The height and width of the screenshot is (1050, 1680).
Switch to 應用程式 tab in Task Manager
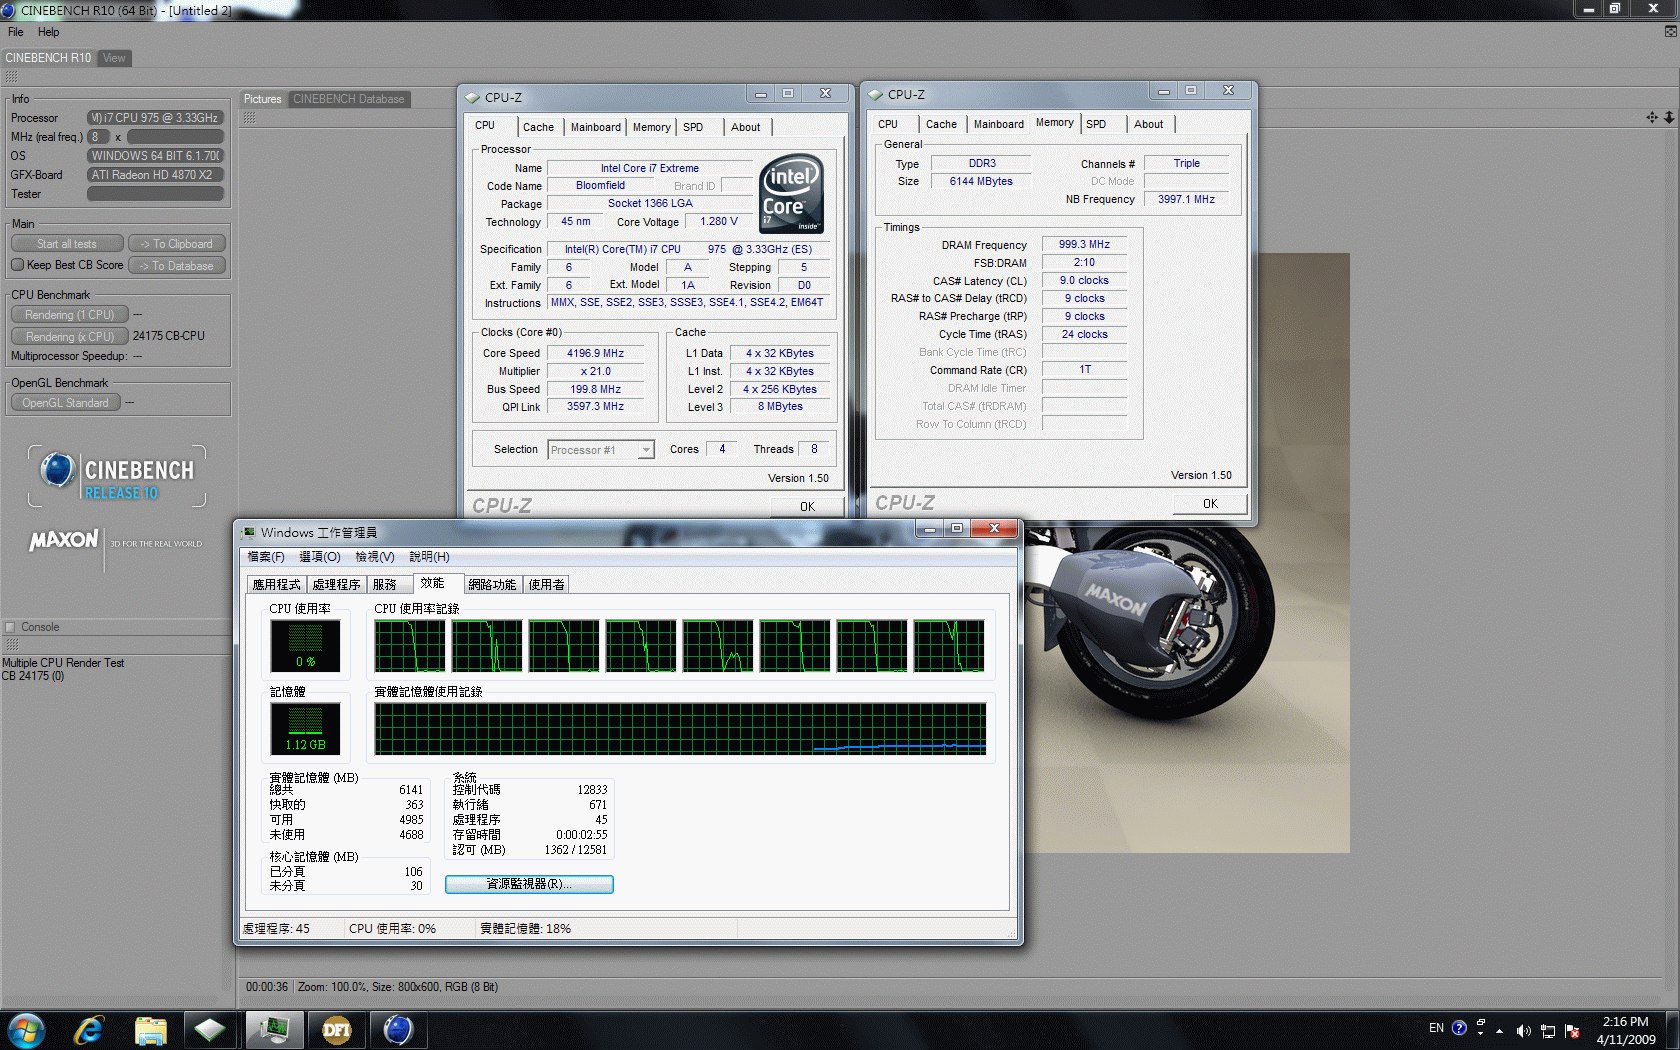coord(276,585)
